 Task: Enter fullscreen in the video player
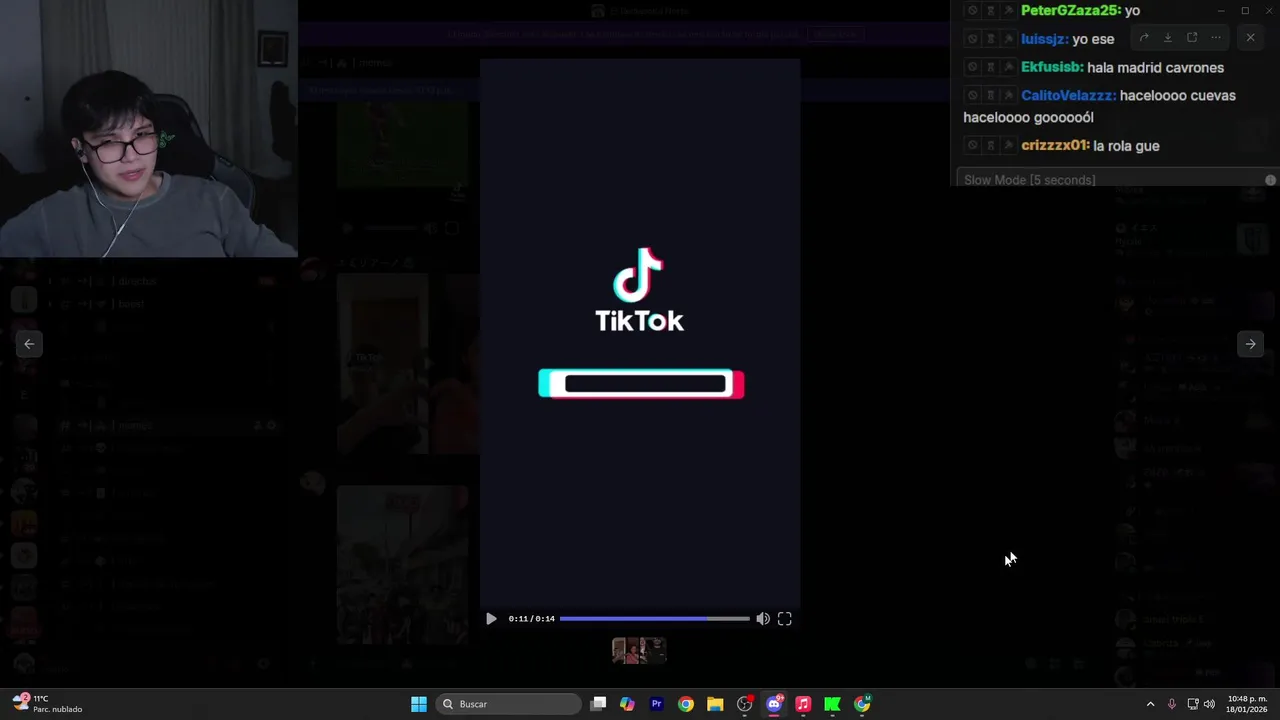click(785, 619)
